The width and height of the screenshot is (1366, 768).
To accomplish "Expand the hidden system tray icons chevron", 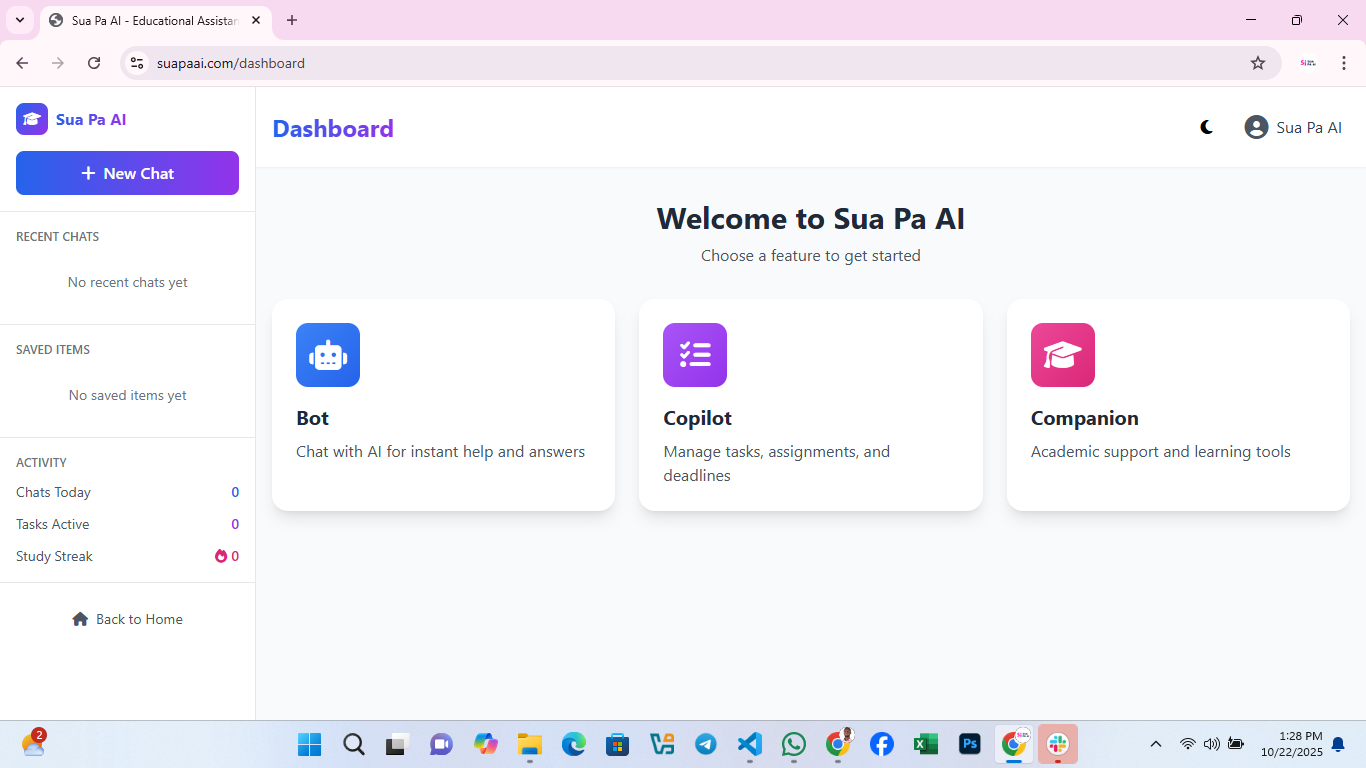I will [1156, 744].
